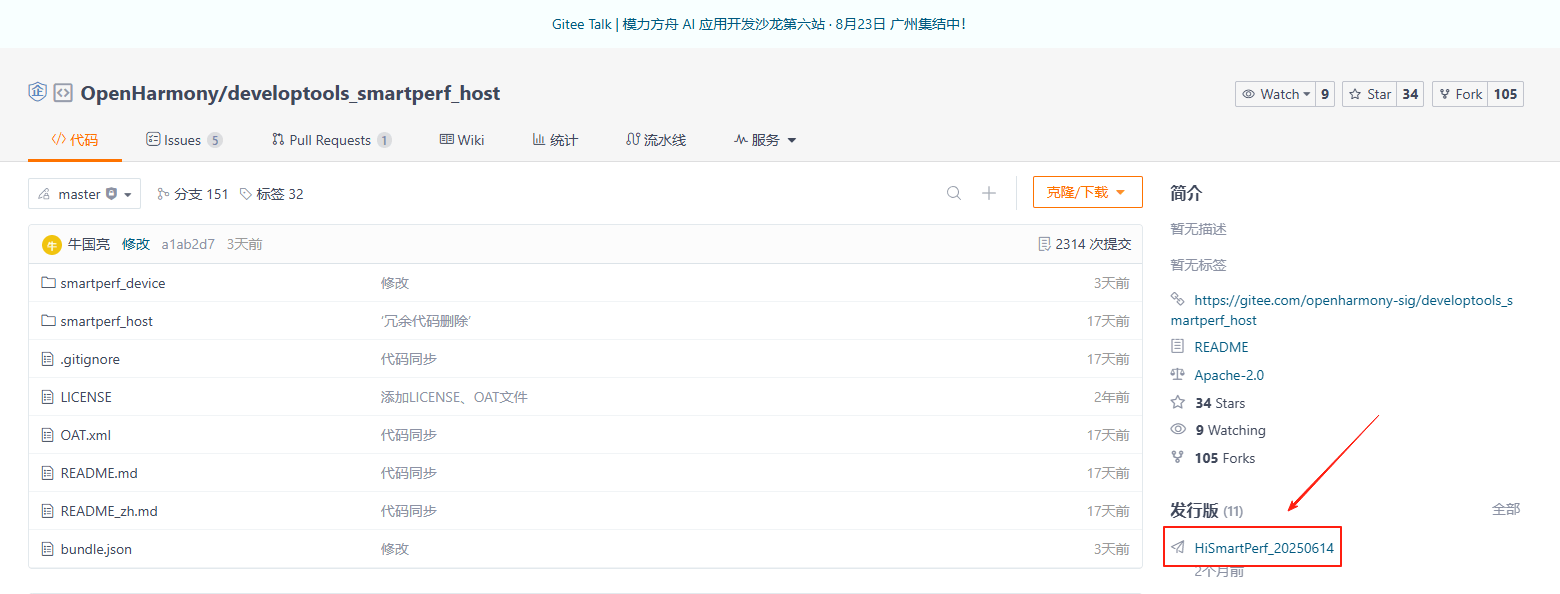Open the smartperf_host folder name
Screen dimensions: 1560x594
[x=106, y=321]
